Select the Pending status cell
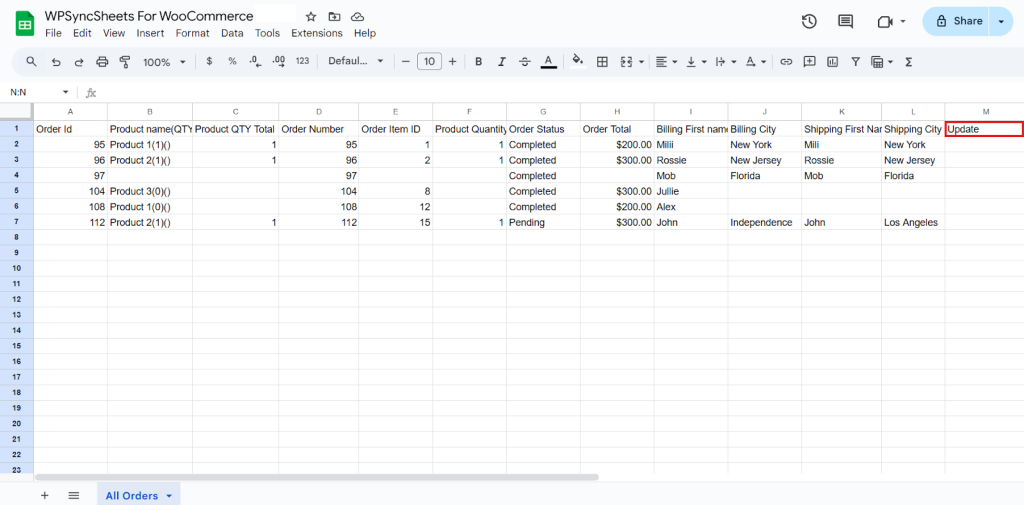The image size is (1024, 505). pos(543,222)
